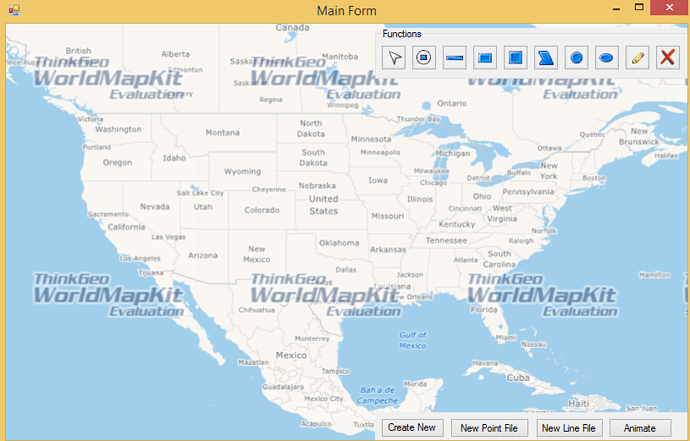Click the 'Arkansas' map label
Viewport: 690px width, 441px height.
pos(388,250)
